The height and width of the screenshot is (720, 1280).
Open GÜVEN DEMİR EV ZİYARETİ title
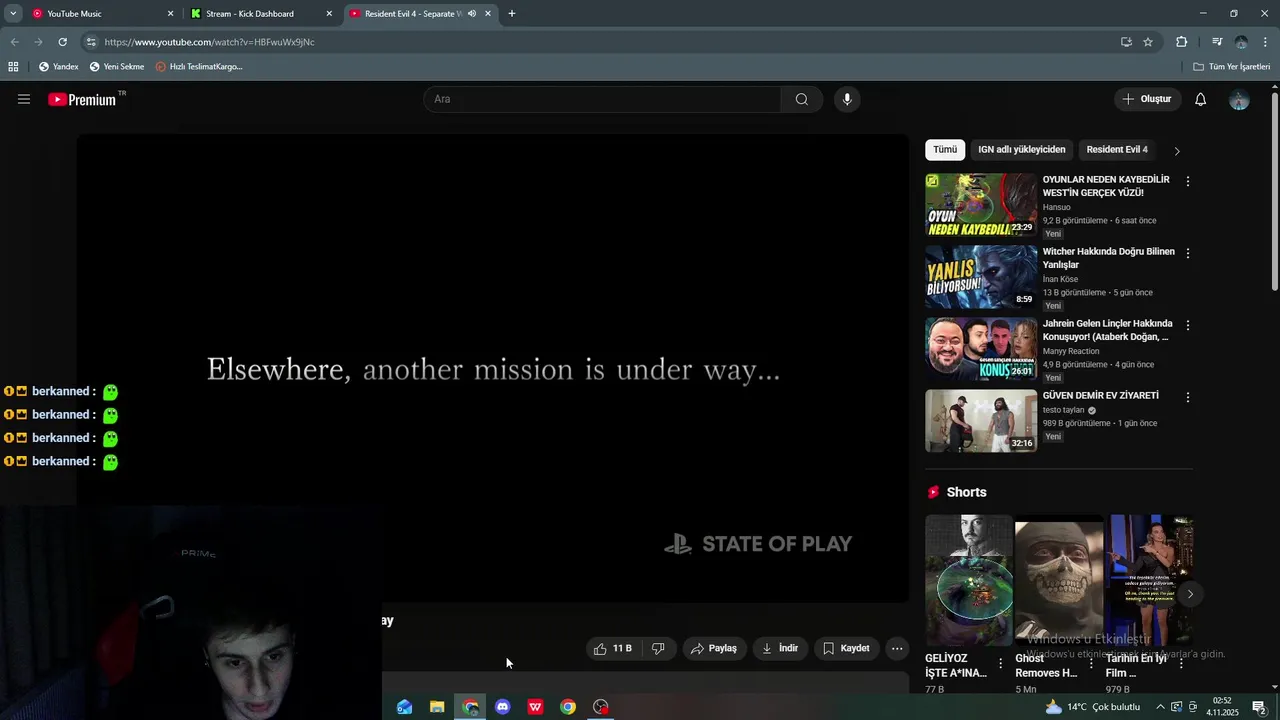coord(1101,396)
